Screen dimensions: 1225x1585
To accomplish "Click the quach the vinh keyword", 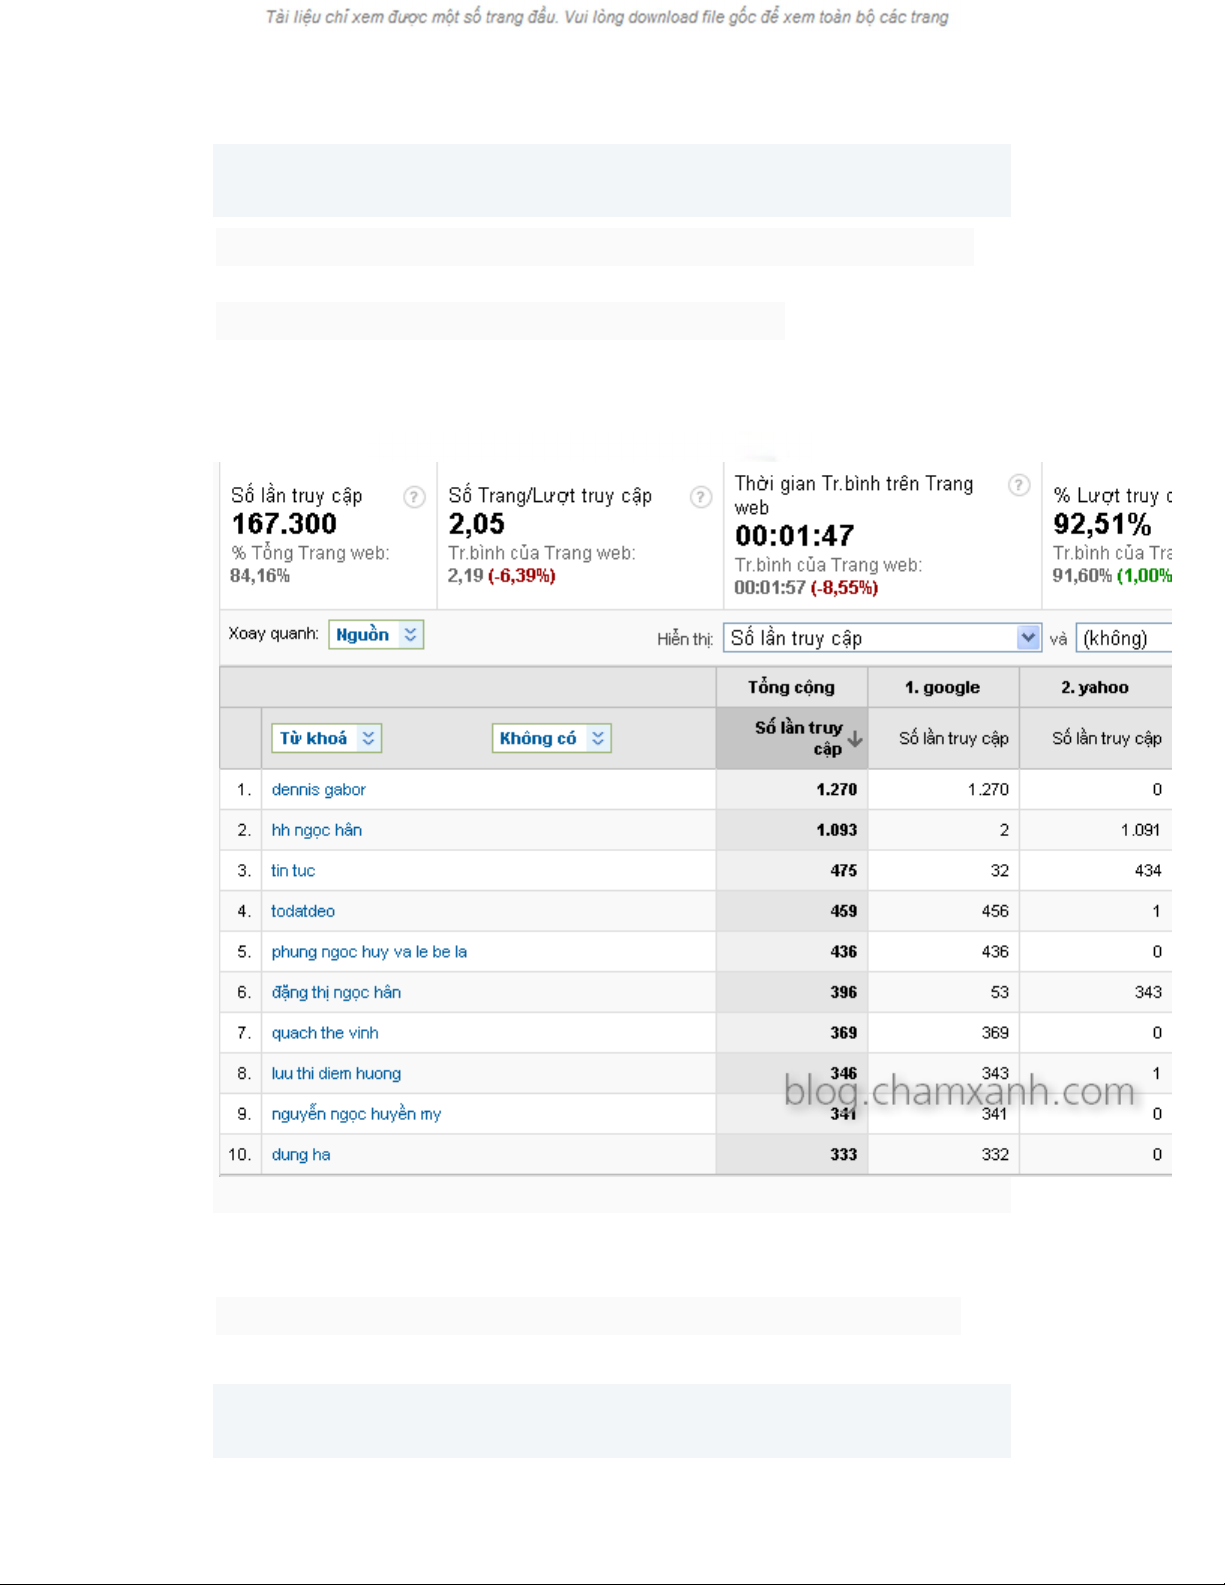I will [x=325, y=1033].
